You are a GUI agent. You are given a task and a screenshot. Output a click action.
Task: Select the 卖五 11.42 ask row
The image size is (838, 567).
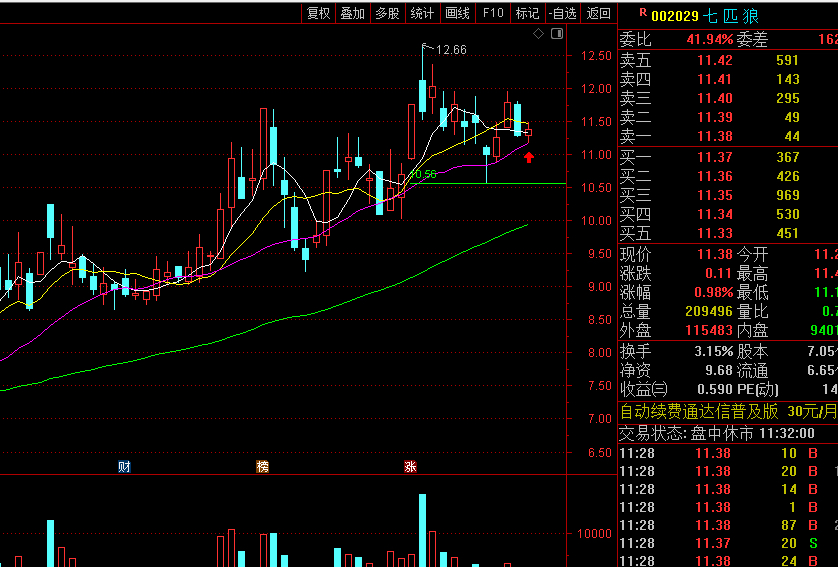point(728,60)
